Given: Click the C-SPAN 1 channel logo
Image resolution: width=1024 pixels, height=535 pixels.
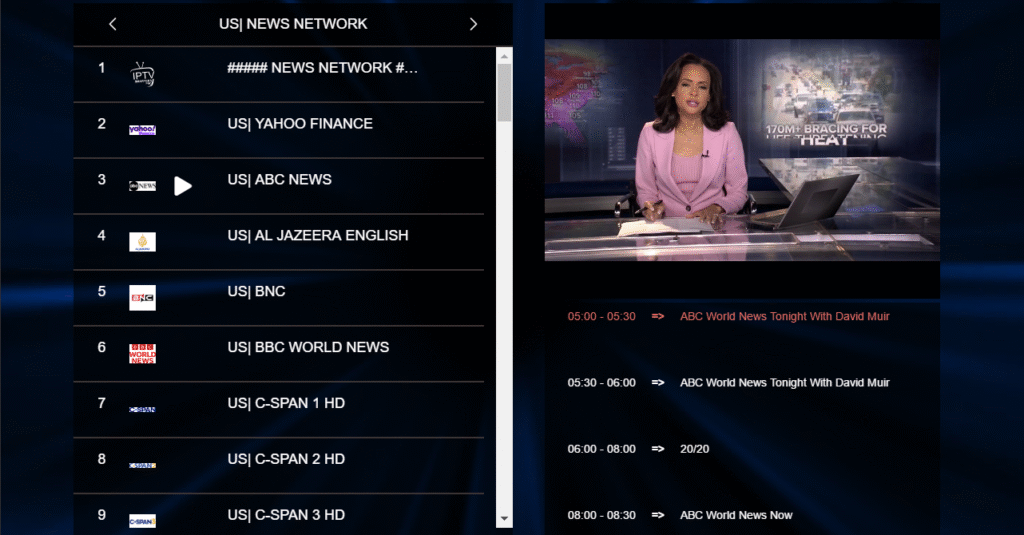Looking at the screenshot, I should click(x=142, y=410).
